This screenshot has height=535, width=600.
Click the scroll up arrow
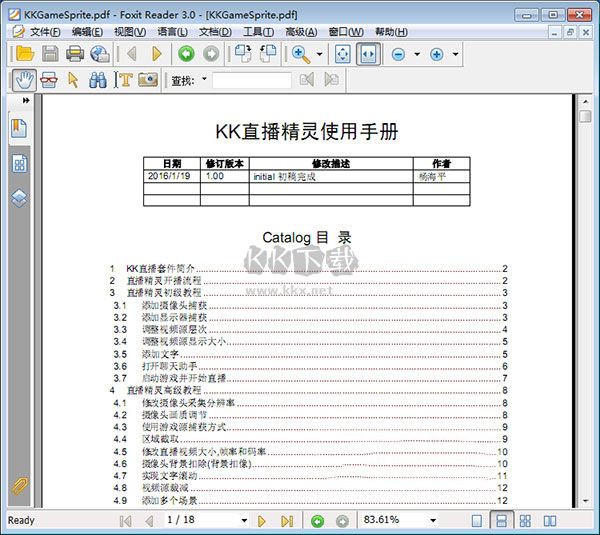click(x=585, y=101)
